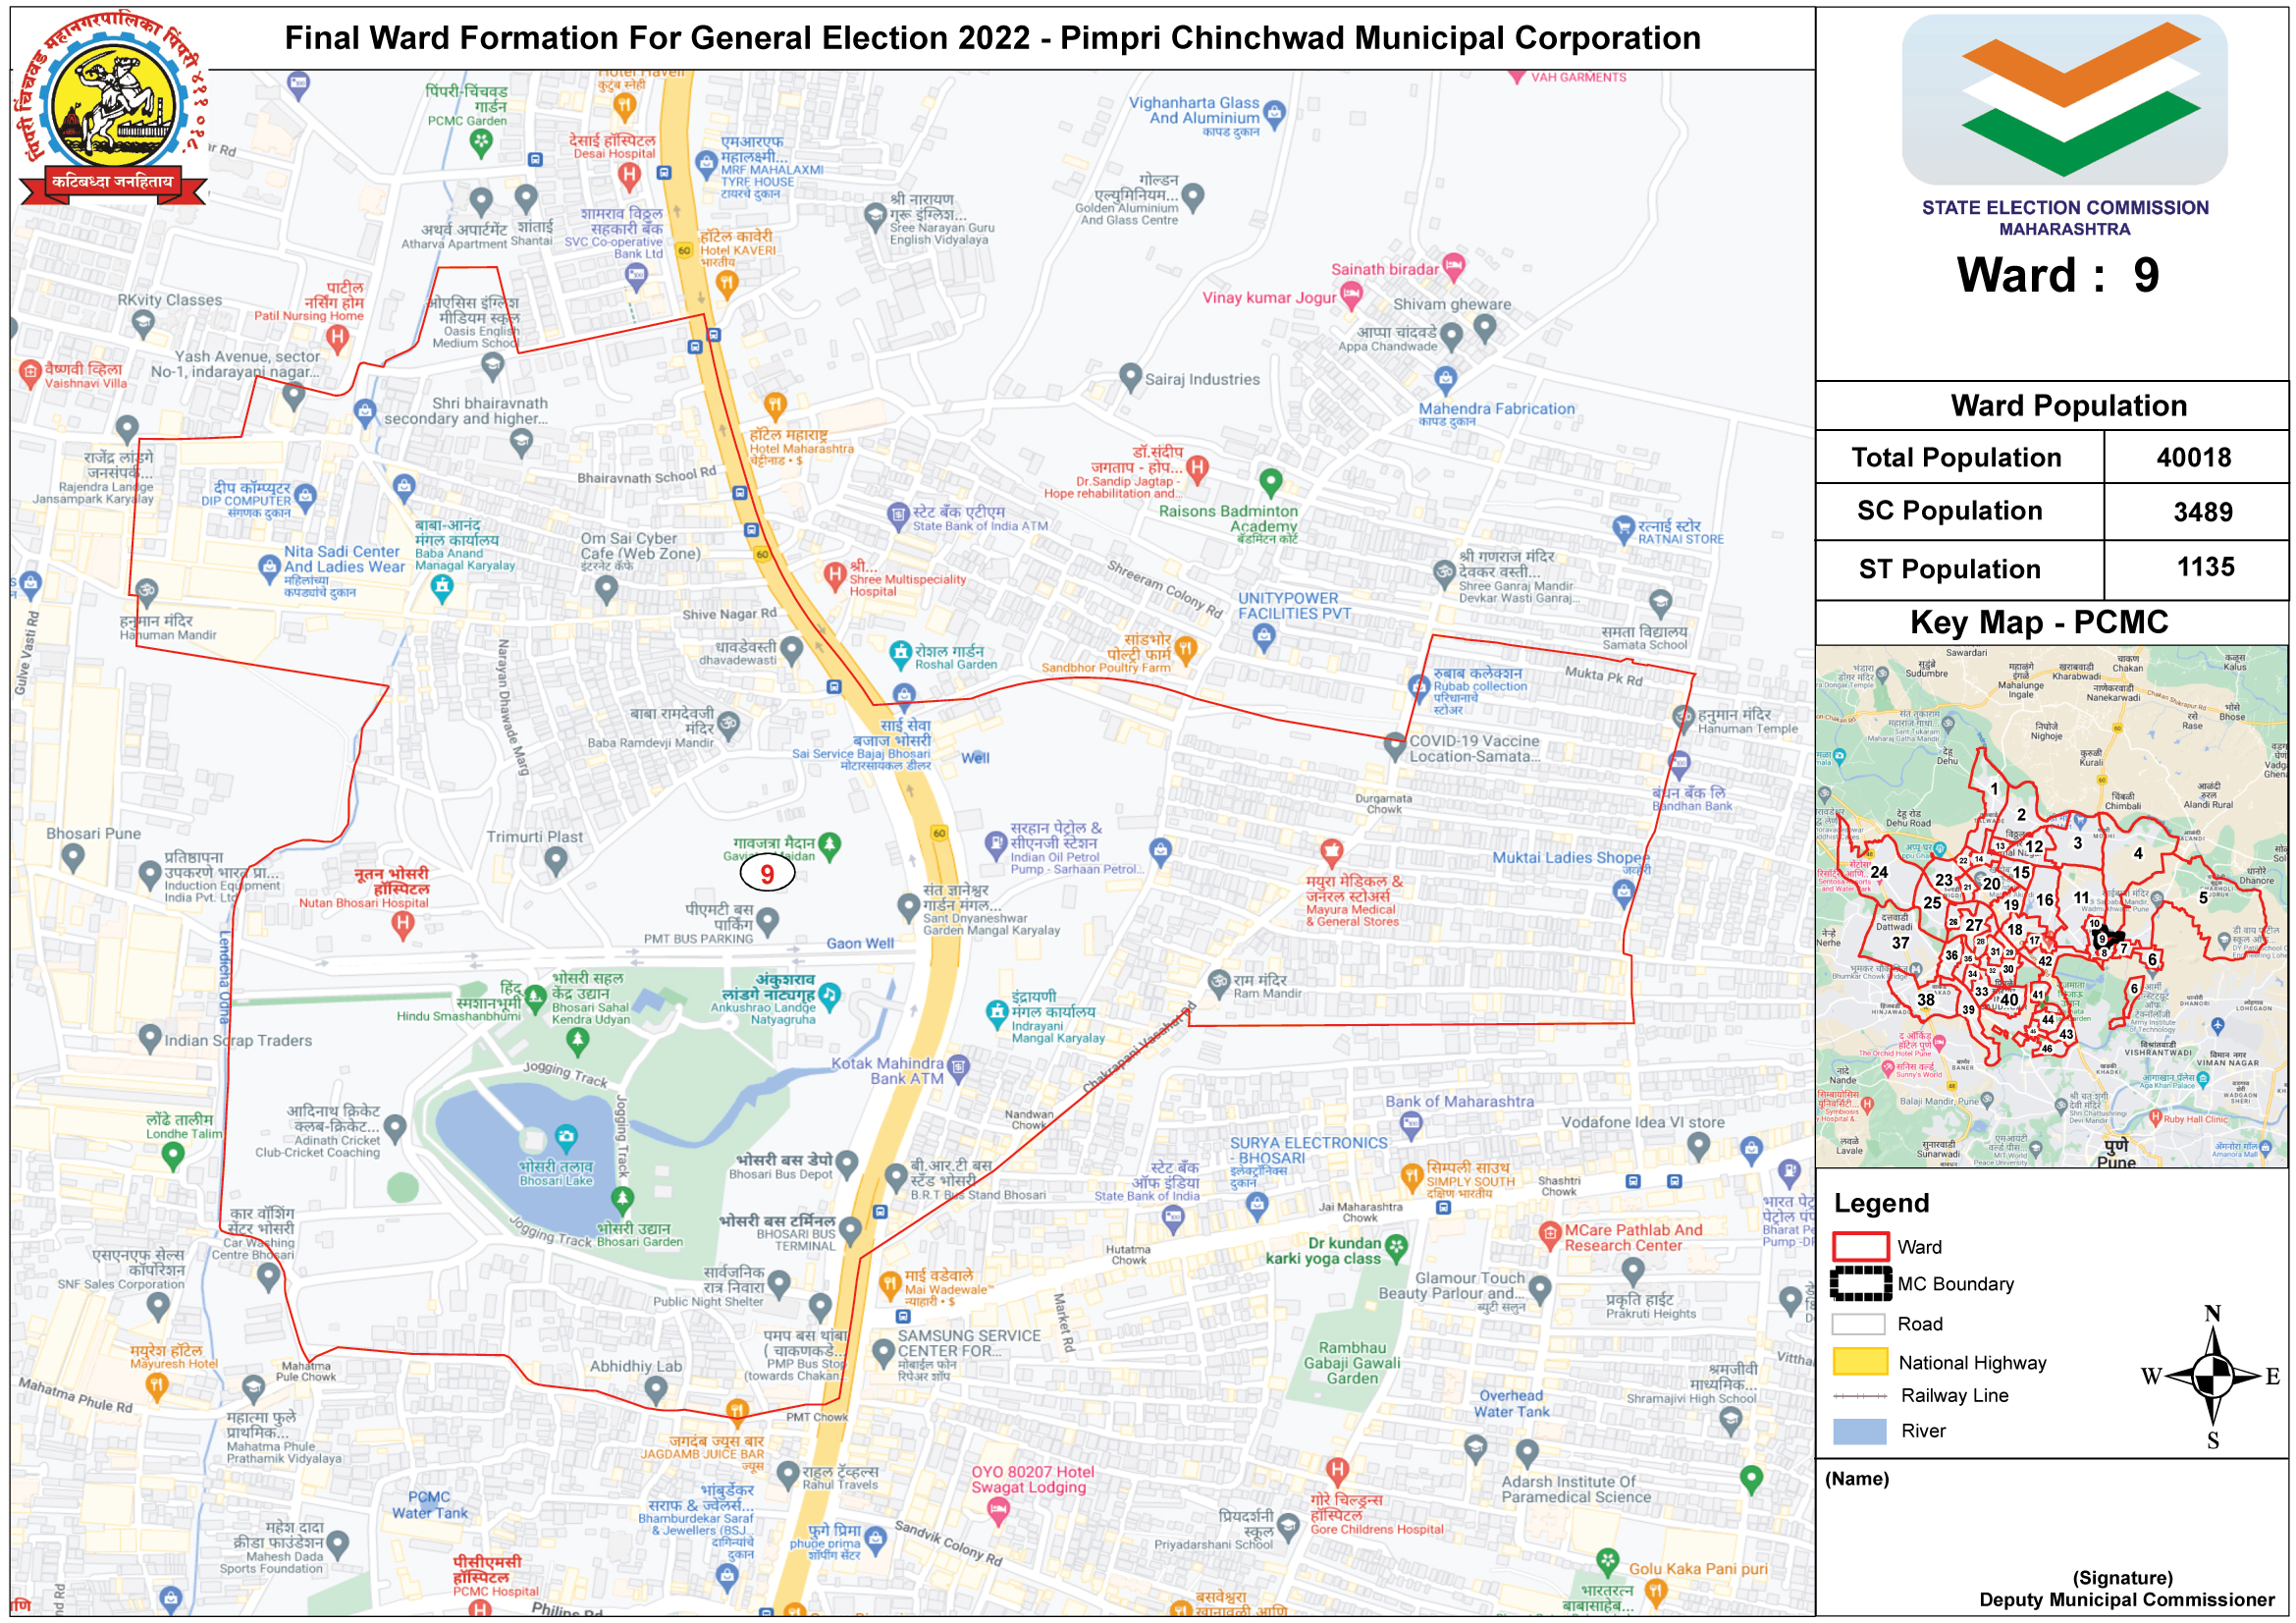The height and width of the screenshot is (1623, 2296).
Task: Click the Hotel Kaveri restaurant pin
Action: point(727,285)
